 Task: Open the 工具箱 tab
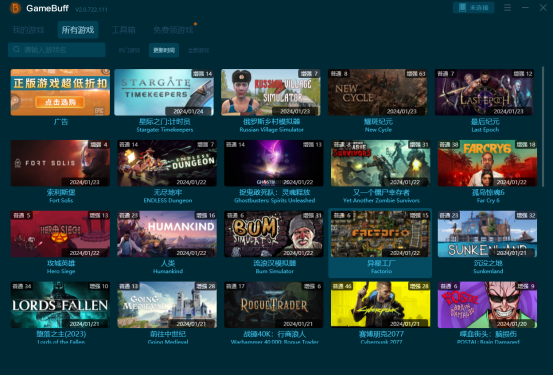coord(123,30)
